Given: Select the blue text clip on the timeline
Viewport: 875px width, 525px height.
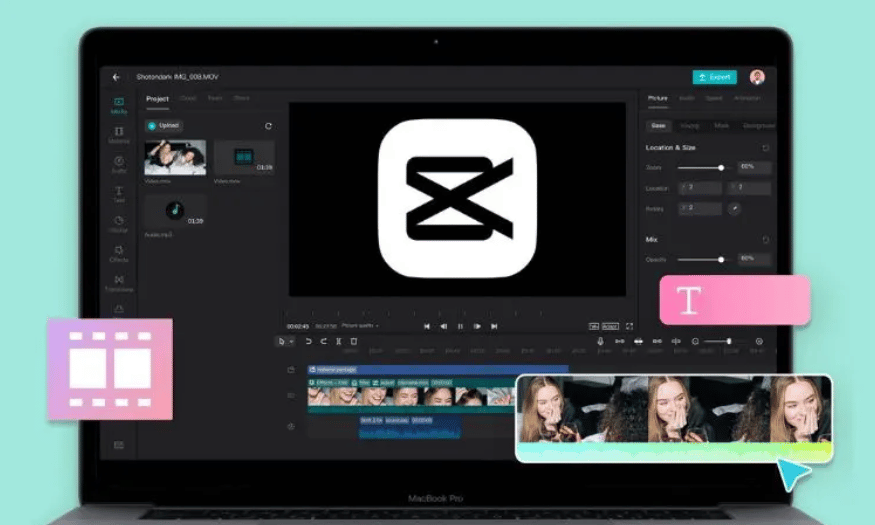Looking at the screenshot, I should coord(438,369).
